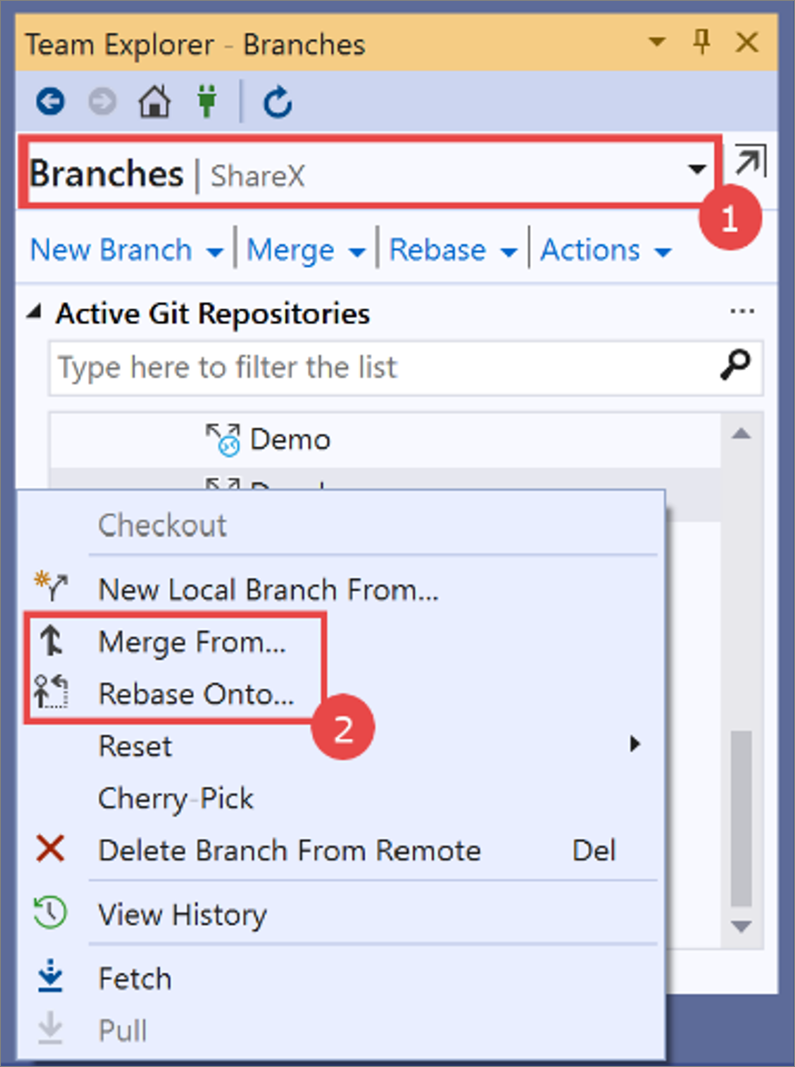Open the Branches page title dropdown
The width and height of the screenshot is (795, 1067).
click(x=697, y=171)
